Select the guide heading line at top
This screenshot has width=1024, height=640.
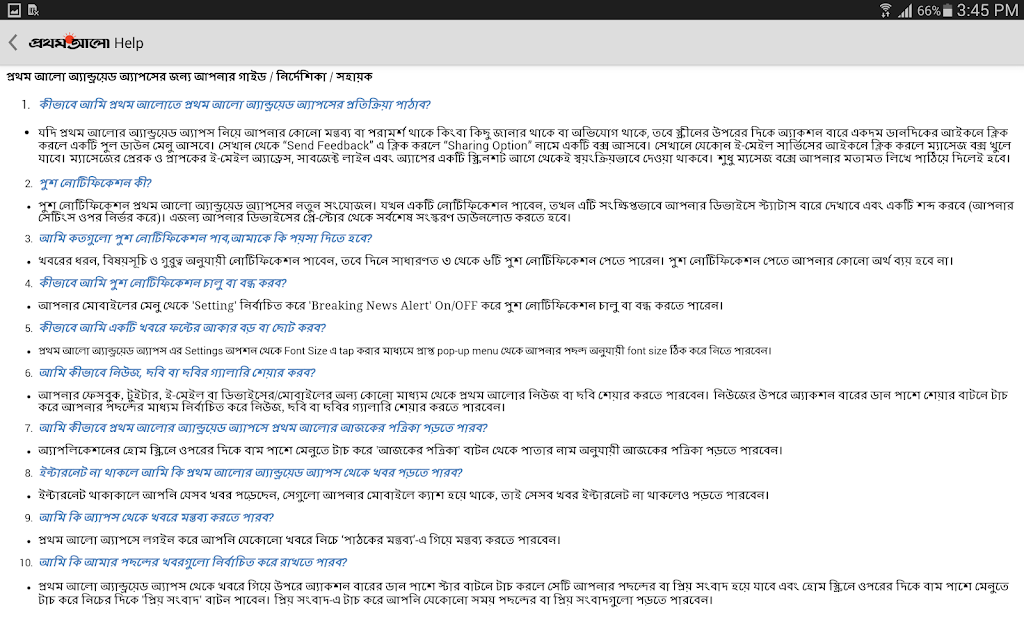tap(189, 77)
